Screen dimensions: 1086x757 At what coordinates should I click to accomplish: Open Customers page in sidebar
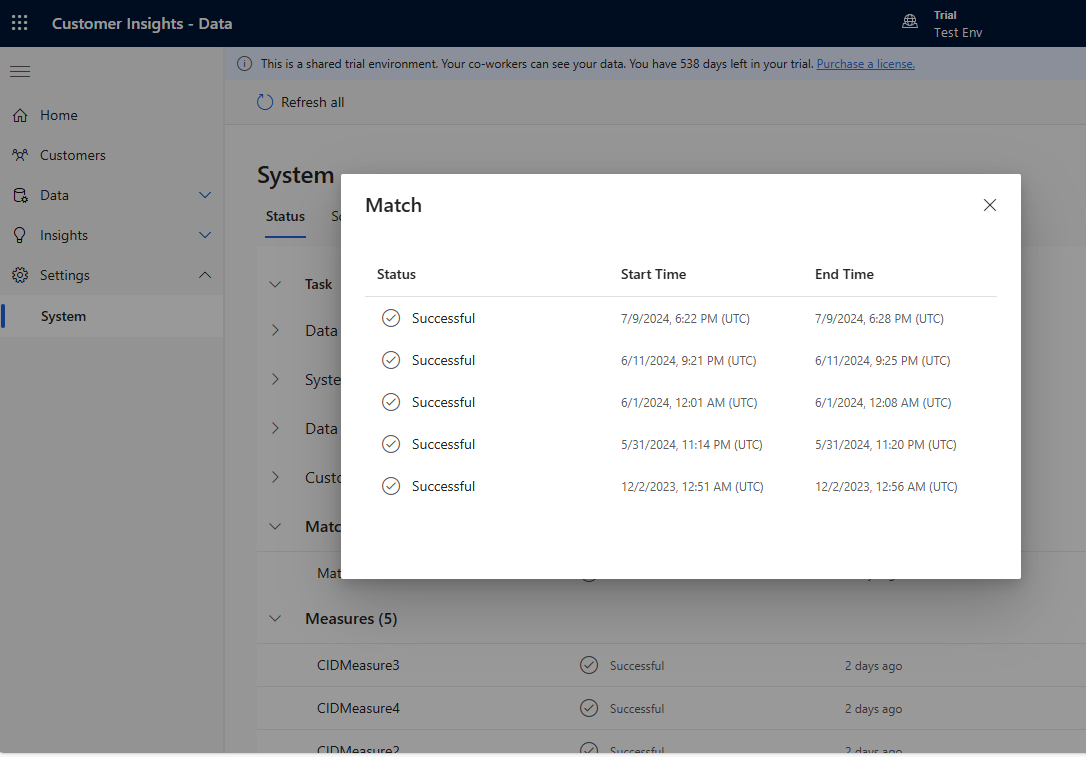click(x=73, y=155)
